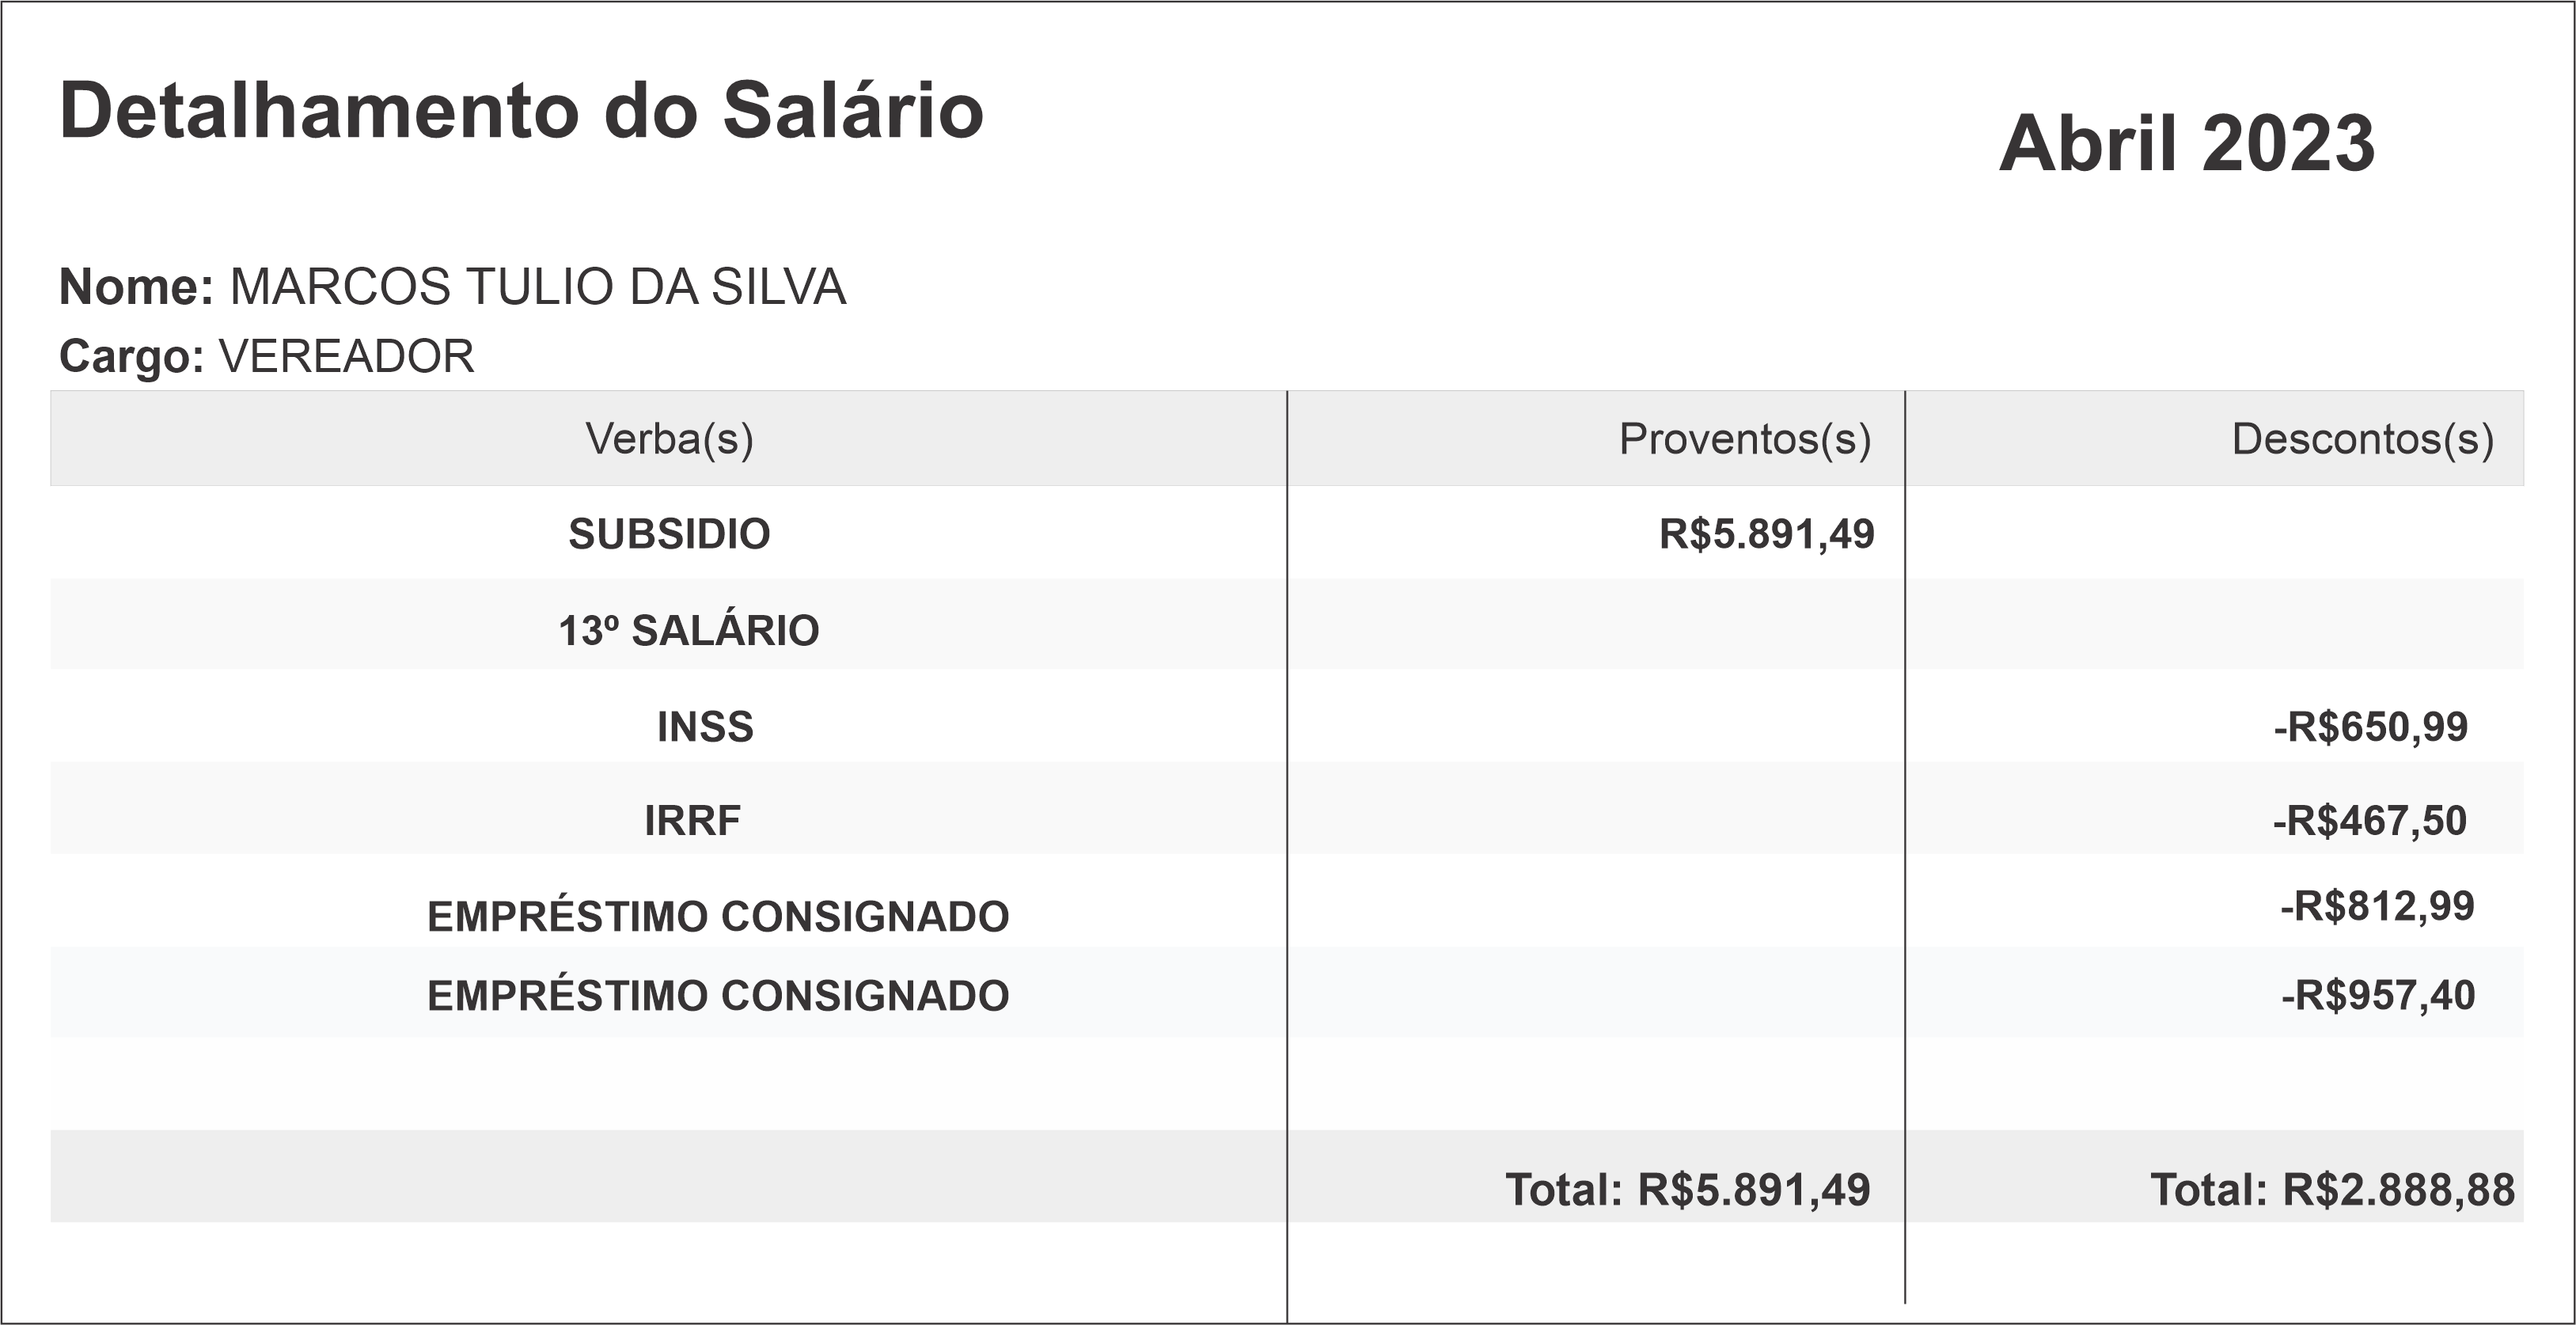Click the INSS discount -R$650,99
The height and width of the screenshot is (1325, 2576).
click(2370, 727)
